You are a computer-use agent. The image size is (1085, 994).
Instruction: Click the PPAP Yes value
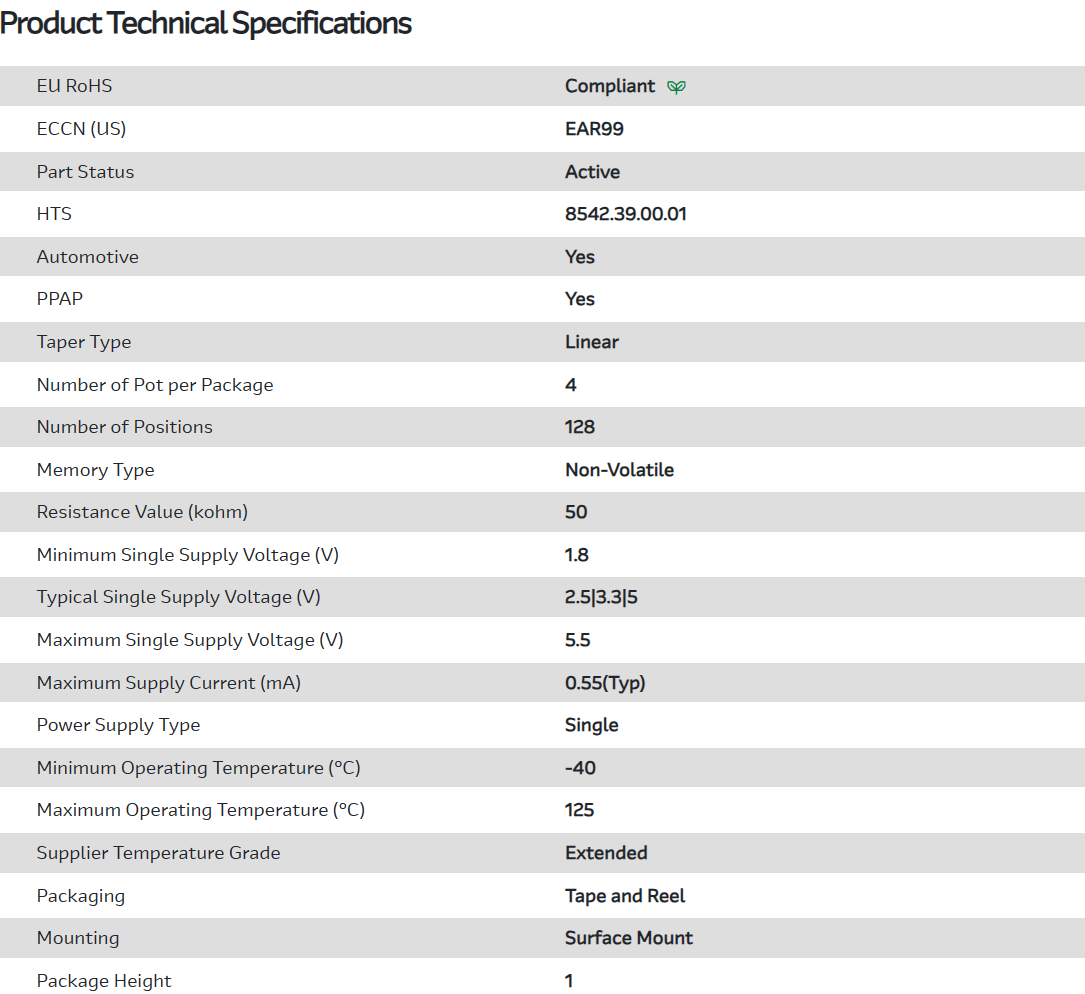pyautogui.click(x=580, y=299)
